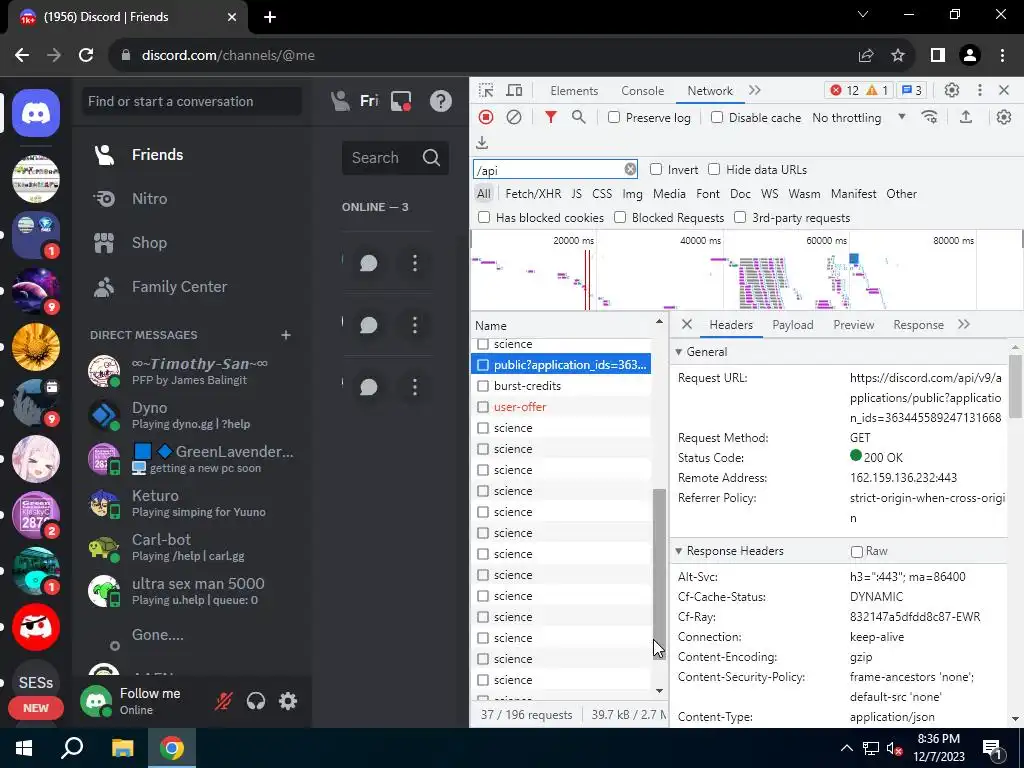Viewport: 1024px width, 768px height.
Task: Switch to the Elements panel
Action: pos(574,91)
